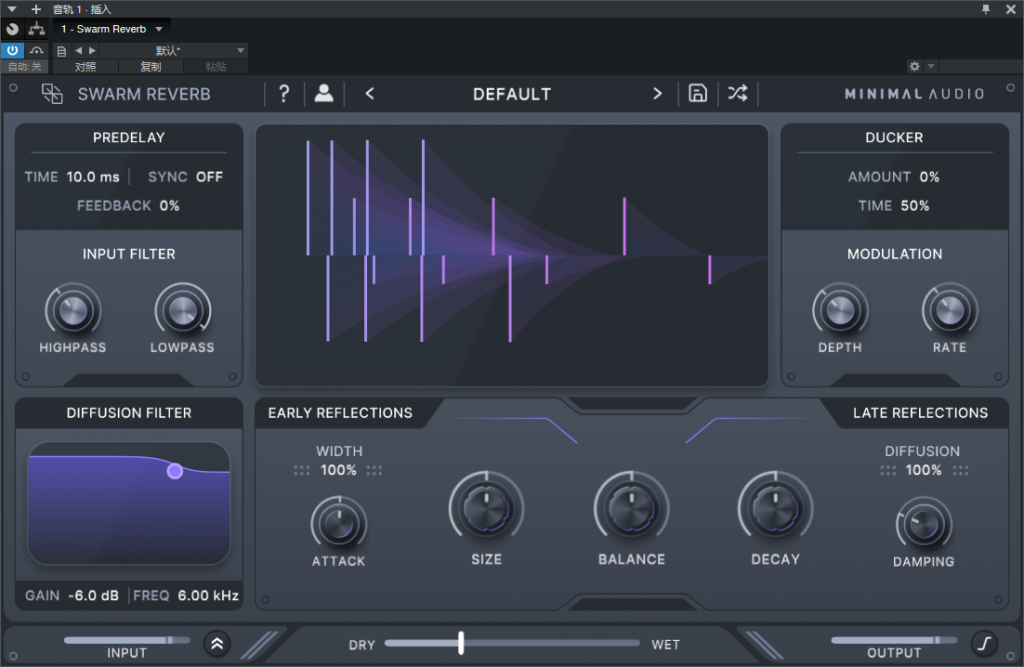Click the modulation DEPTH knob
The height and width of the screenshot is (667, 1024).
pos(840,311)
